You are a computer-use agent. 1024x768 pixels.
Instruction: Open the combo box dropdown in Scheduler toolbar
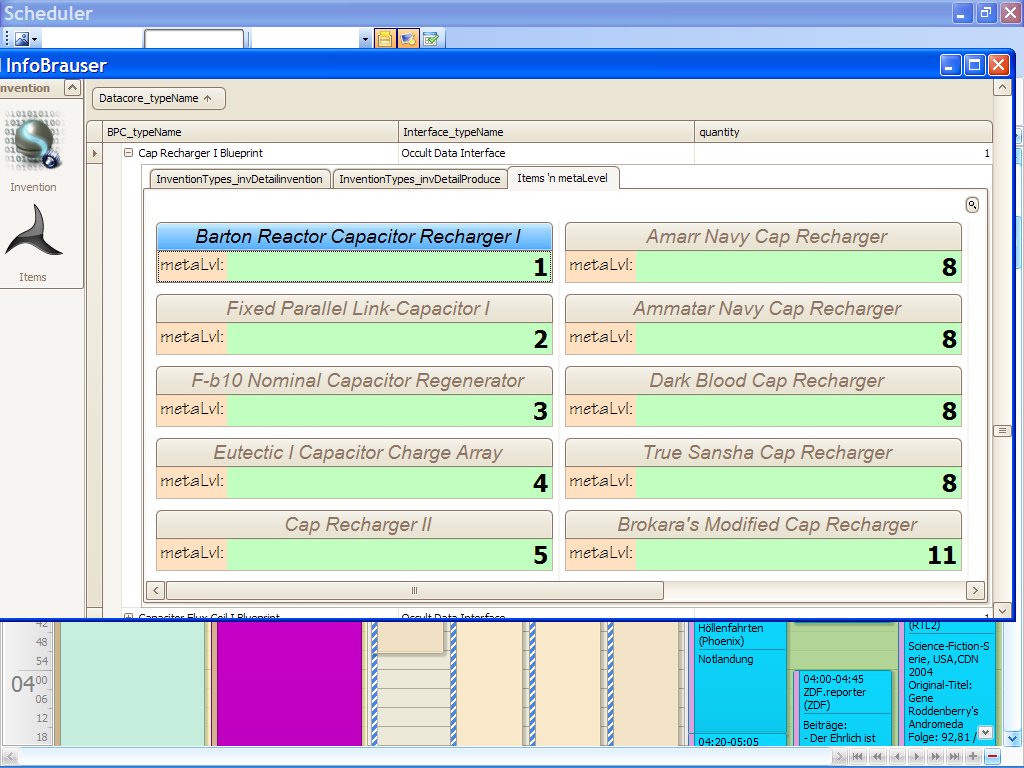[x=365, y=40]
